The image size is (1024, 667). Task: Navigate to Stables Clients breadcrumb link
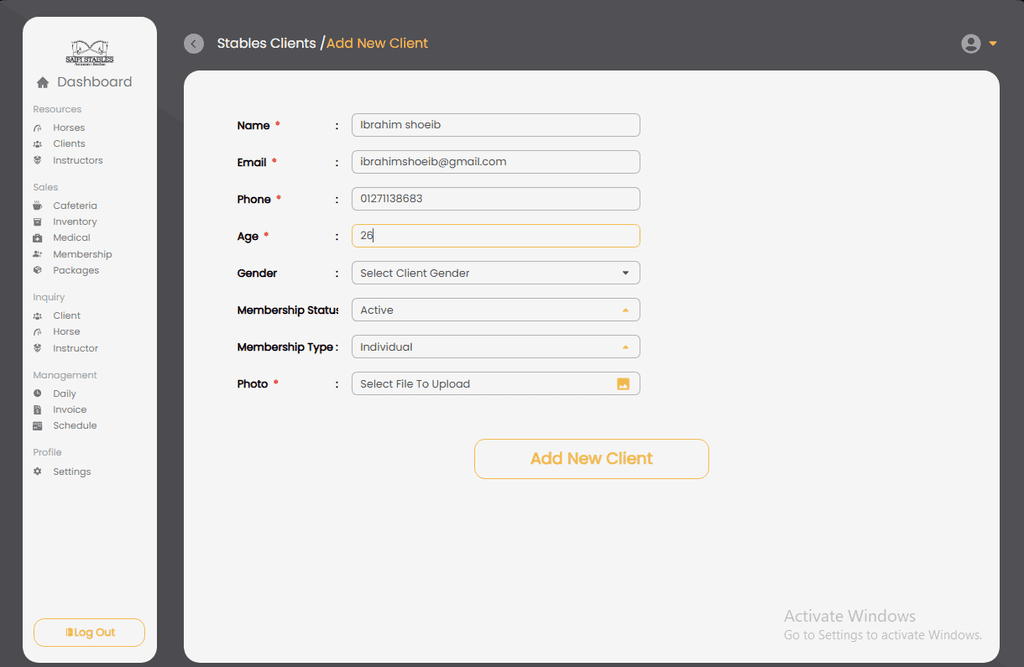[266, 44]
